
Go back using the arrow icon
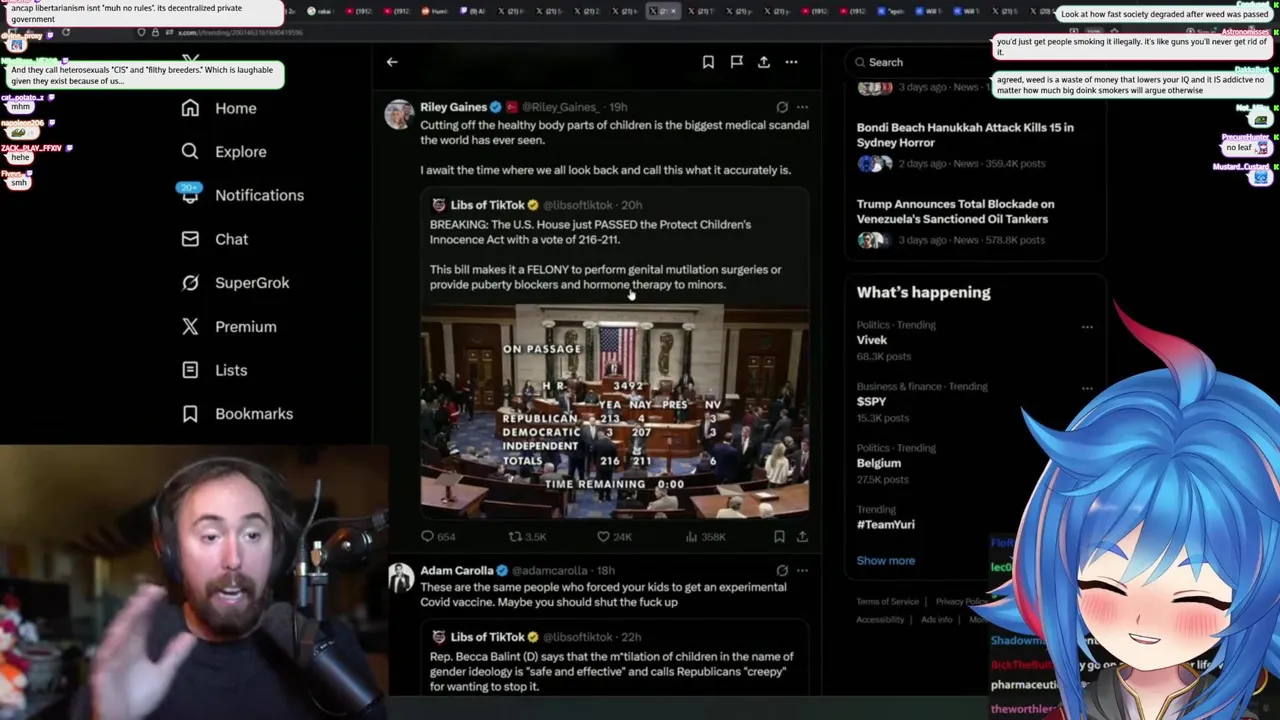(392, 62)
